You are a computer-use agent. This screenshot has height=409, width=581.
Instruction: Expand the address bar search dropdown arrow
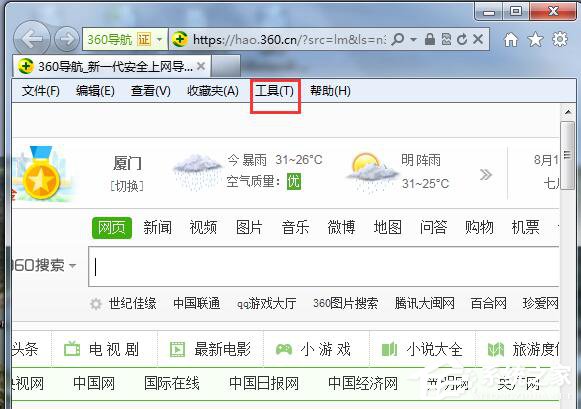click(x=414, y=39)
